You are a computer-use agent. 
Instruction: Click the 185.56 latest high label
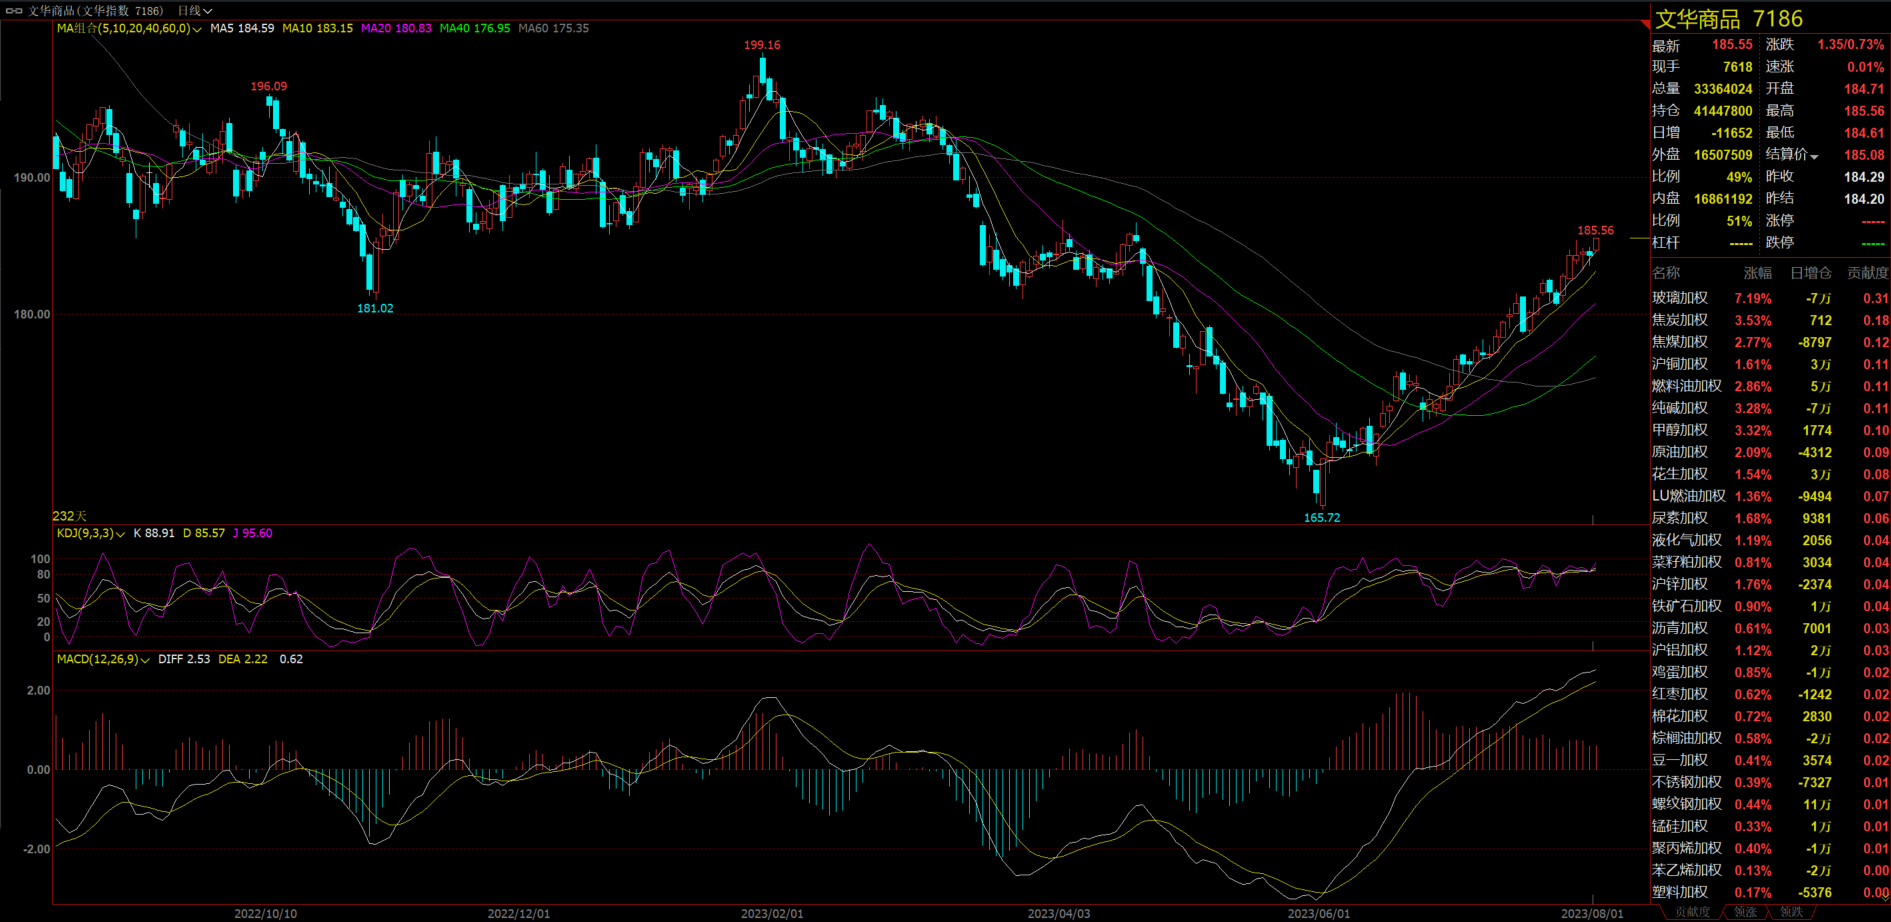tap(1596, 231)
